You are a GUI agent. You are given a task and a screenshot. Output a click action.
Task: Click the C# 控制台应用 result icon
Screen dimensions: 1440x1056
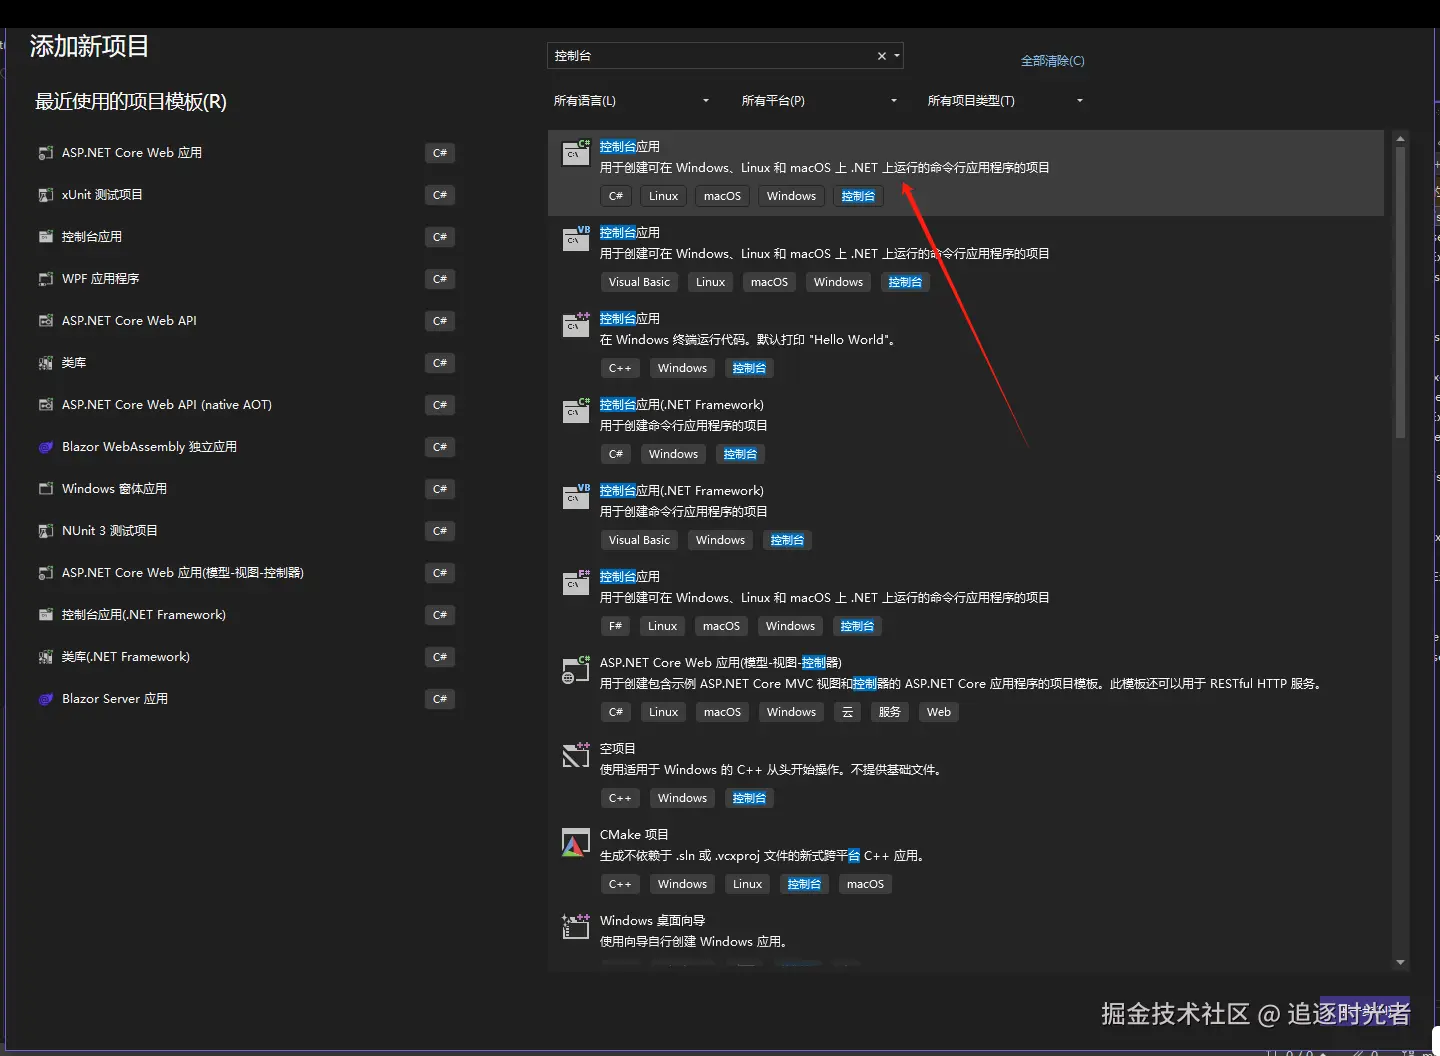coord(576,153)
